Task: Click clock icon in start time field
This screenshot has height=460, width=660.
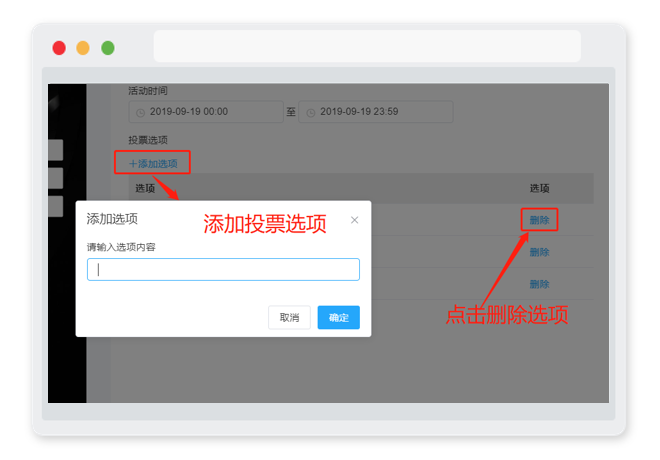Action: [x=141, y=112]
